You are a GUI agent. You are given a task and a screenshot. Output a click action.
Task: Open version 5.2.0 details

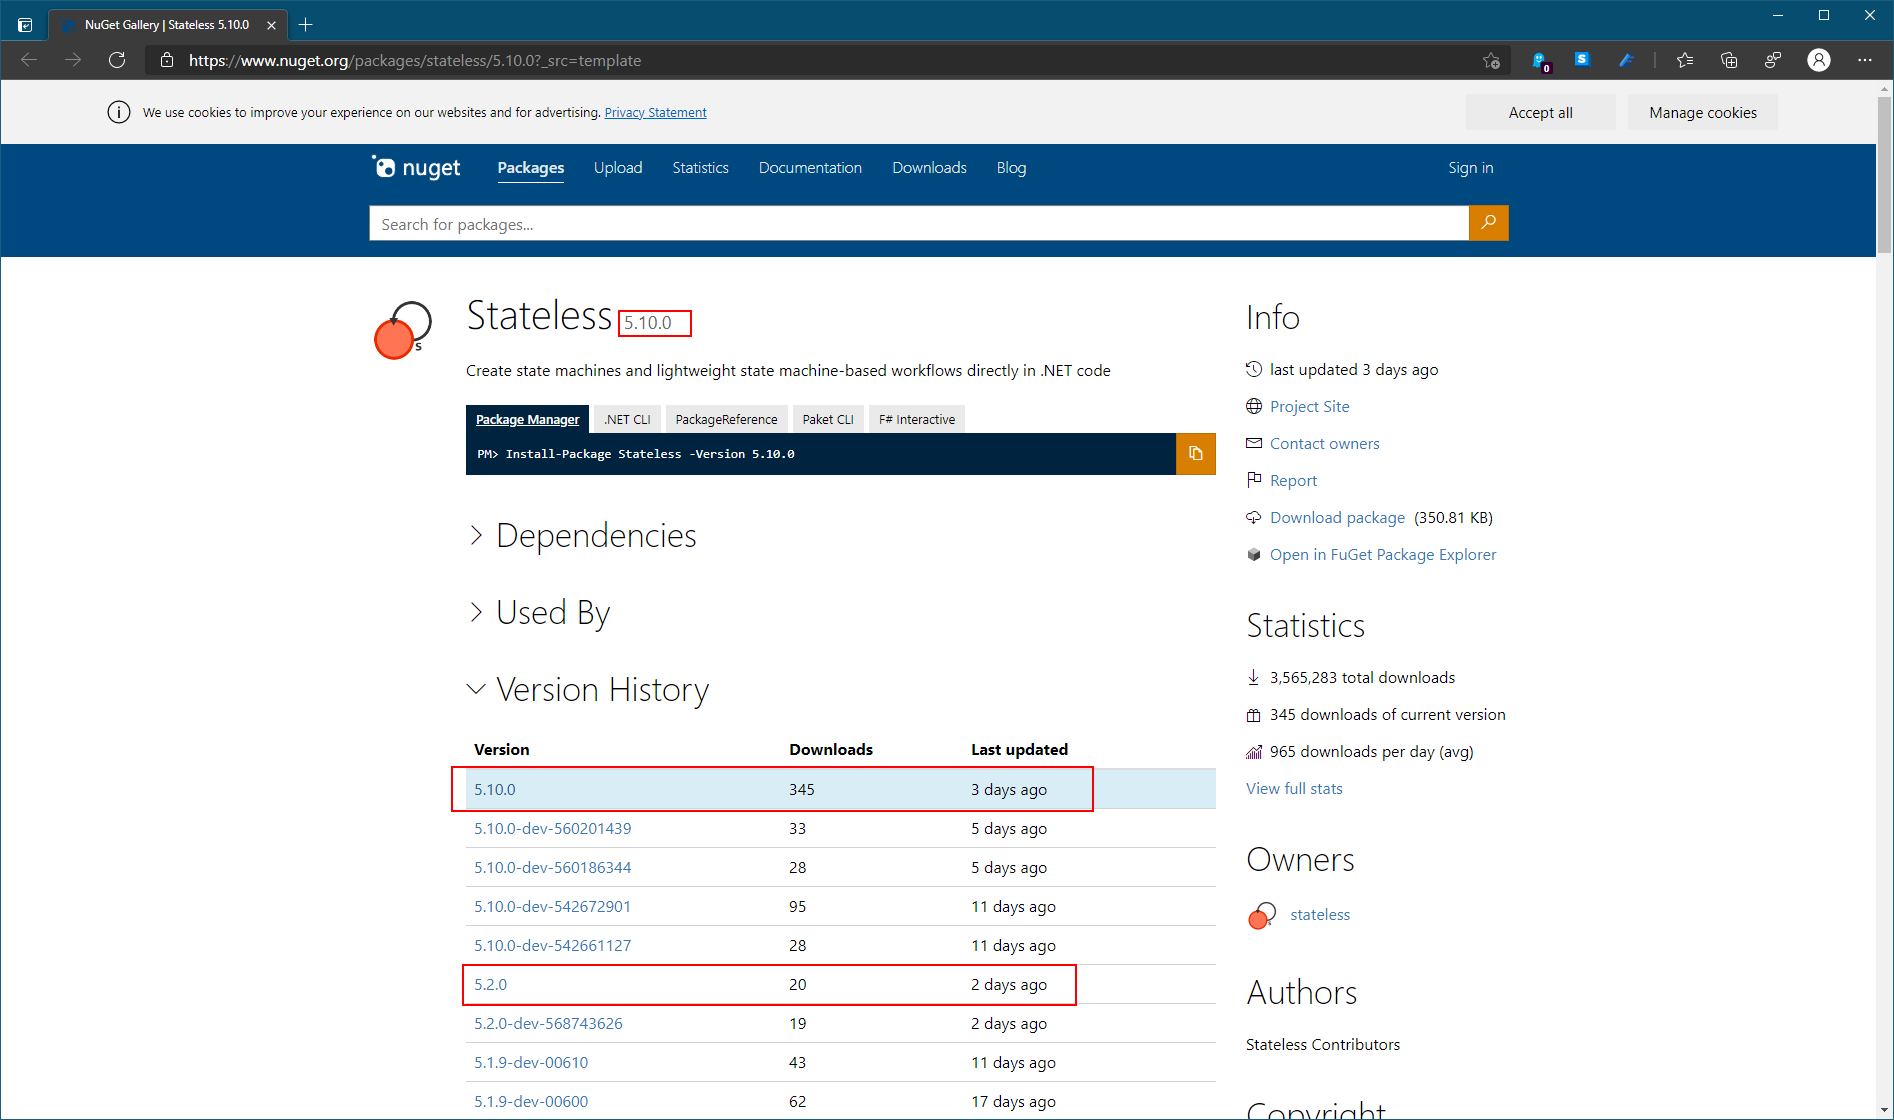click(491, 984)
